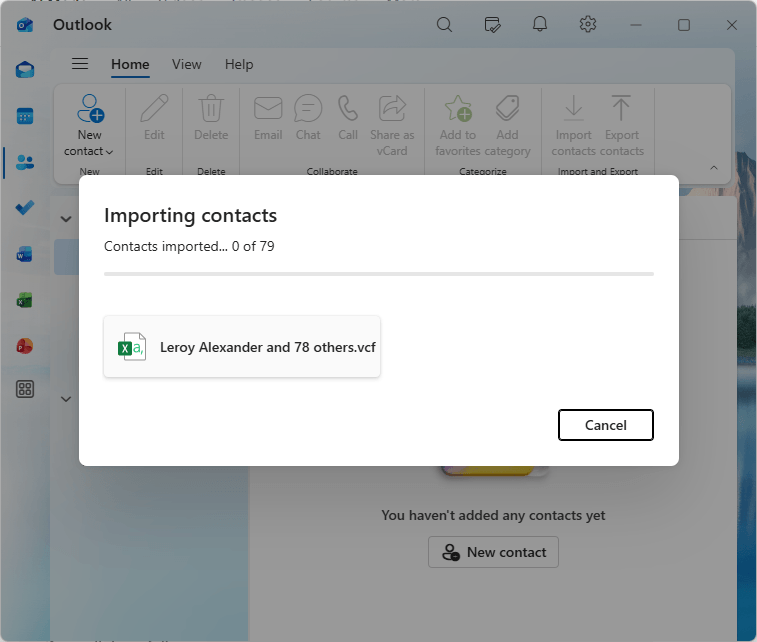This screenshot has width=757, height=642.
Task: Select the People icon in sidebar
Action: pyautogui.click(x=25, y=162)
